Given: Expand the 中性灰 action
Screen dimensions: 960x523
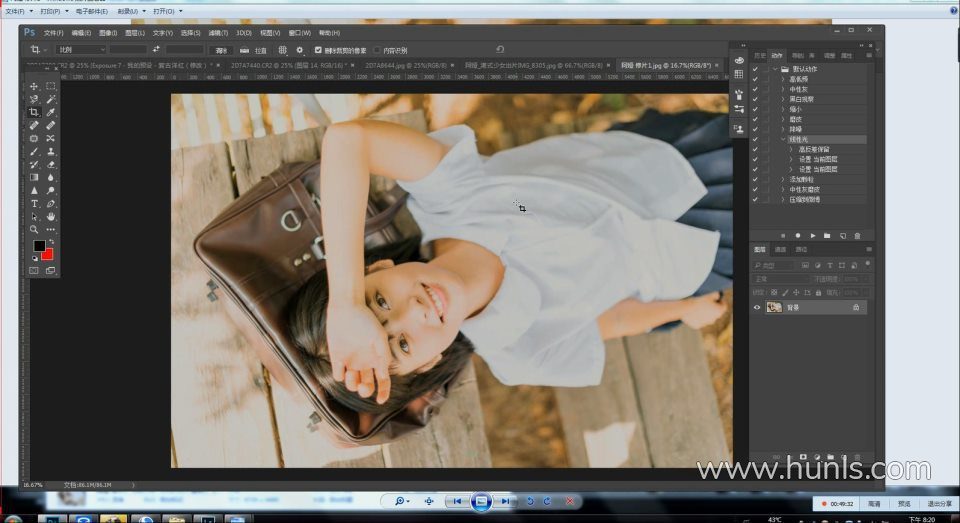Looking at the screenshot, I should point(783,89).
